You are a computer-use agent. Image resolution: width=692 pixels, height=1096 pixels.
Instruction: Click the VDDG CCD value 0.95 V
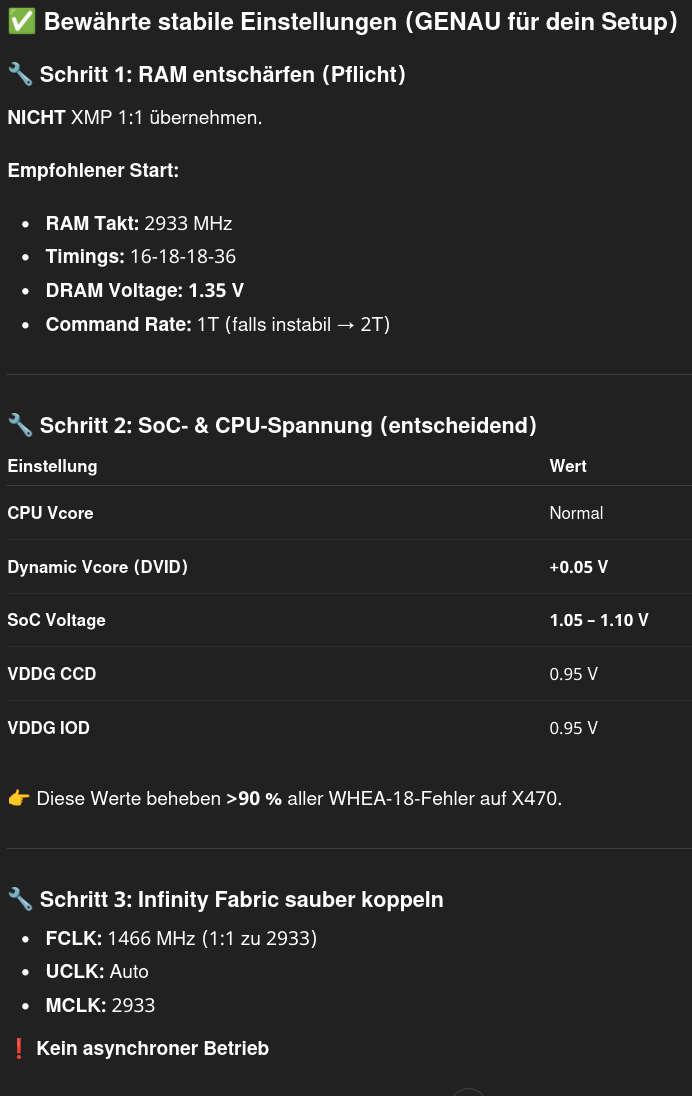[x=574, y=674]
